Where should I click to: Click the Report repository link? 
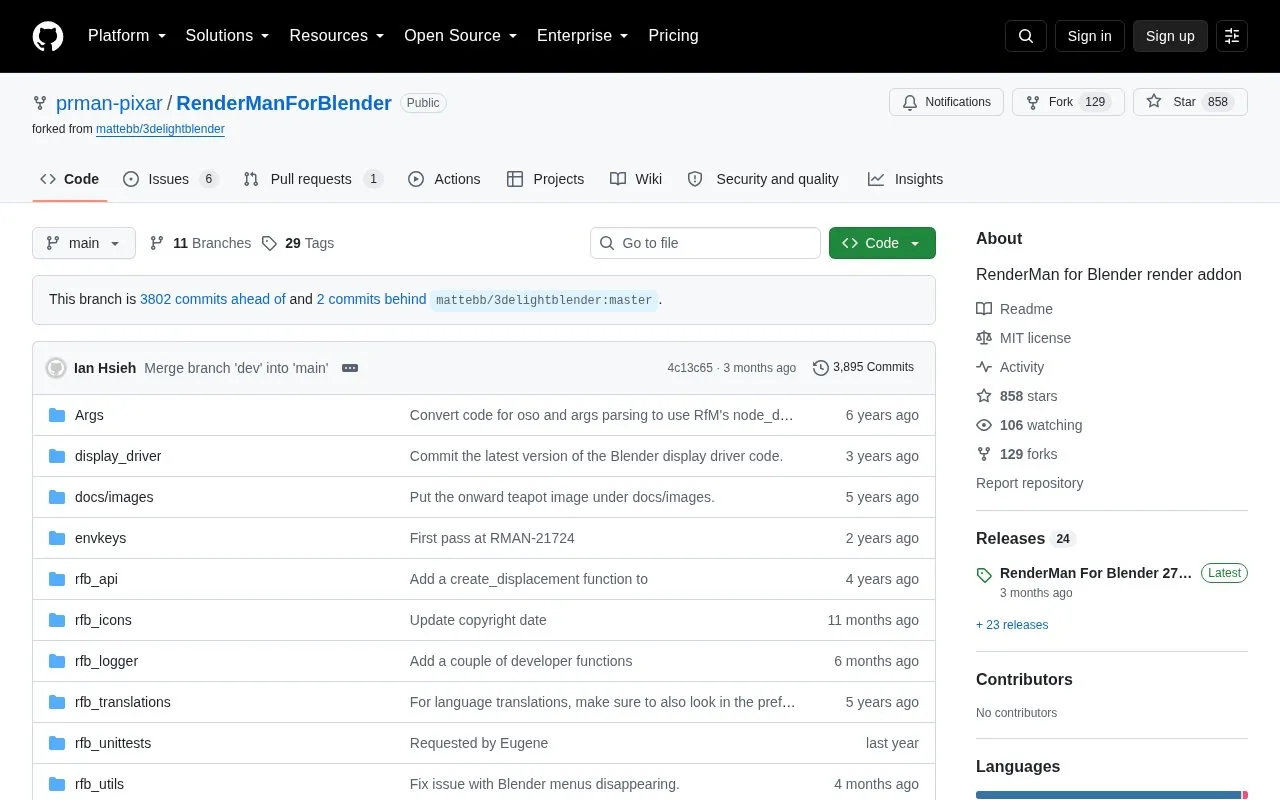point(1029,483)
